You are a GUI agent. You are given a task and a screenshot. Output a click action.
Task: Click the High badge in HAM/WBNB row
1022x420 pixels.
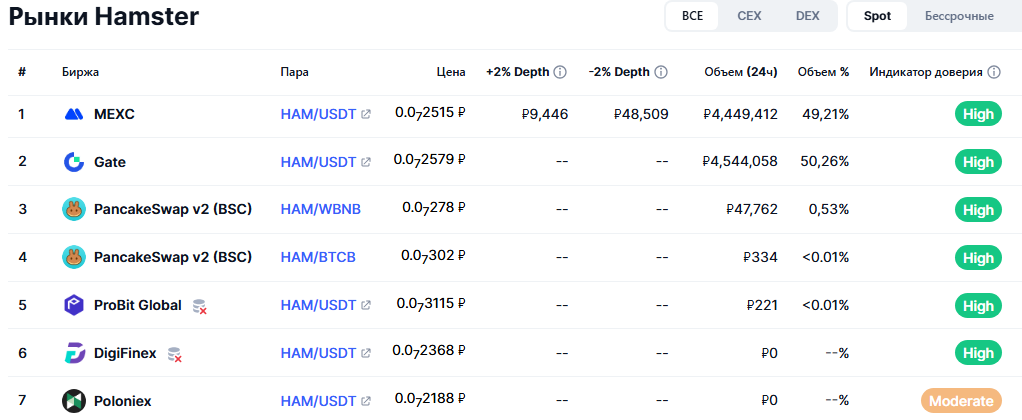[978, 210]
